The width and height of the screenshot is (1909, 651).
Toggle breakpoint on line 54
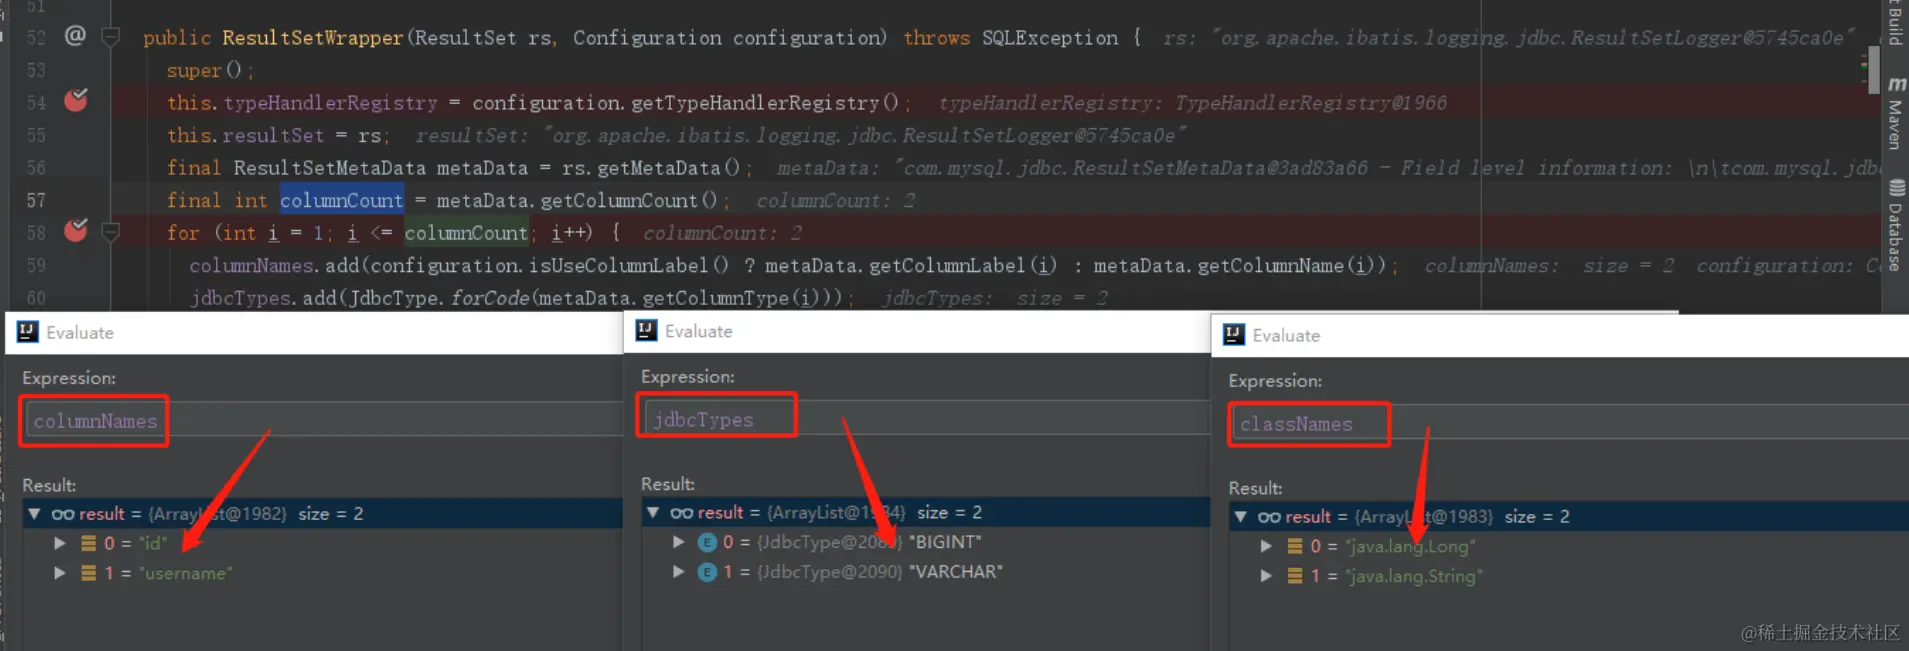pyautogui.click(x=76, y=100)
